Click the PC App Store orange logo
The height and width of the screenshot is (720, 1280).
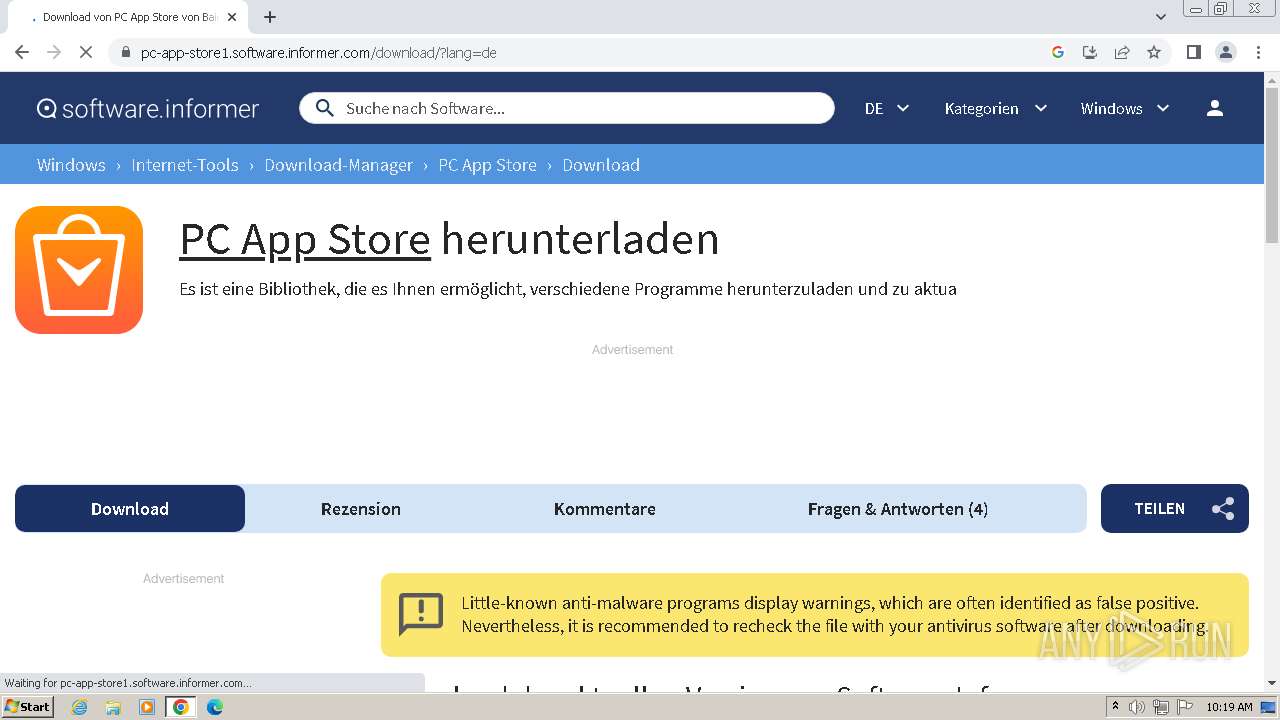[79, 270]
